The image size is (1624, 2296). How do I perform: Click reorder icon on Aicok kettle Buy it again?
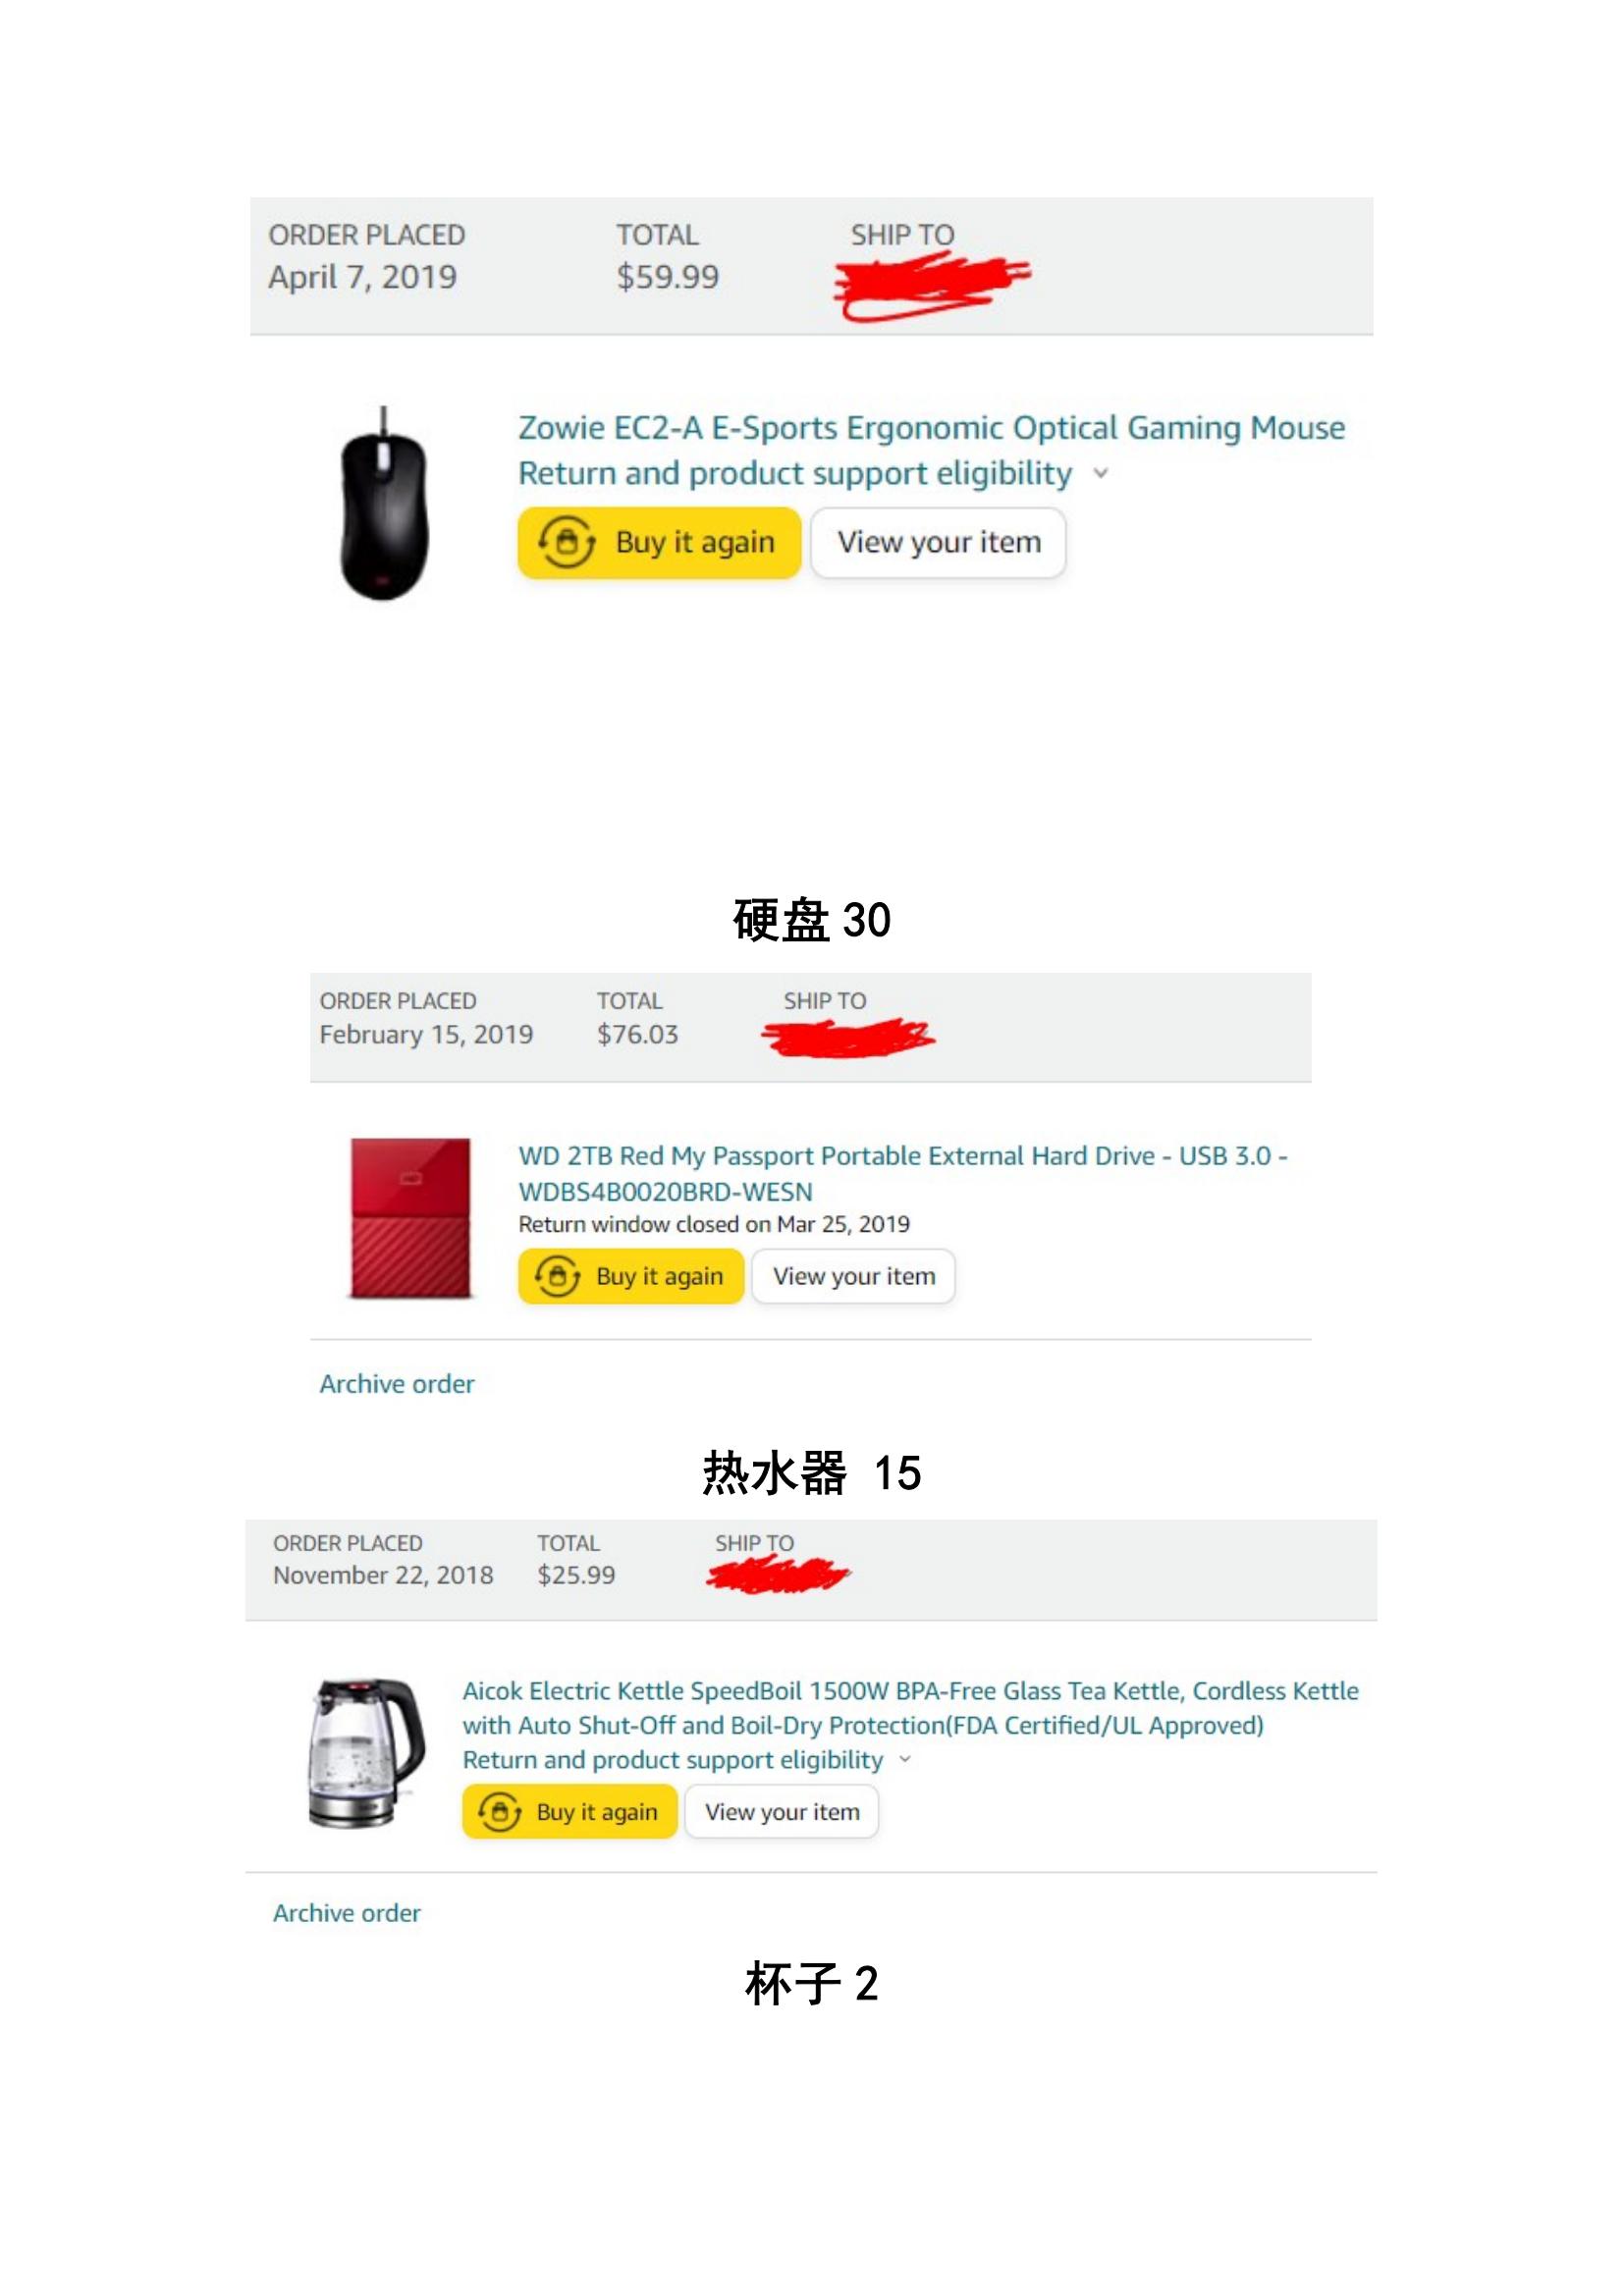click(499, 1811)
